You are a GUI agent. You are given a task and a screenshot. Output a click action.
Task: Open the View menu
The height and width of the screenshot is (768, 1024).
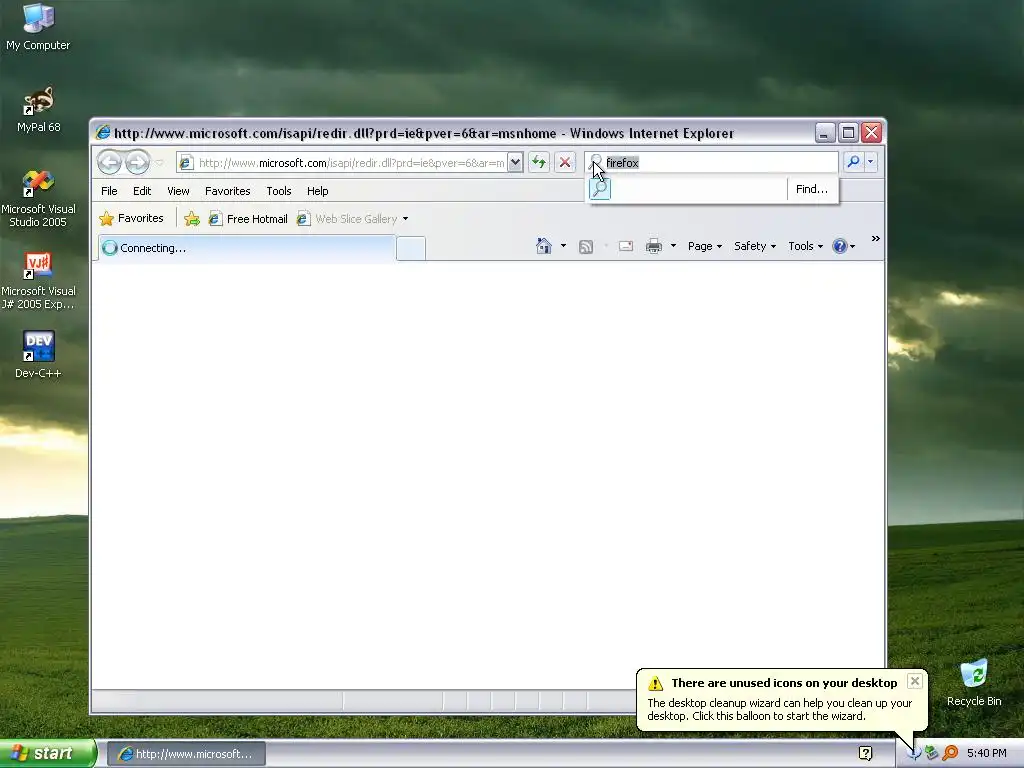(178, 191)
